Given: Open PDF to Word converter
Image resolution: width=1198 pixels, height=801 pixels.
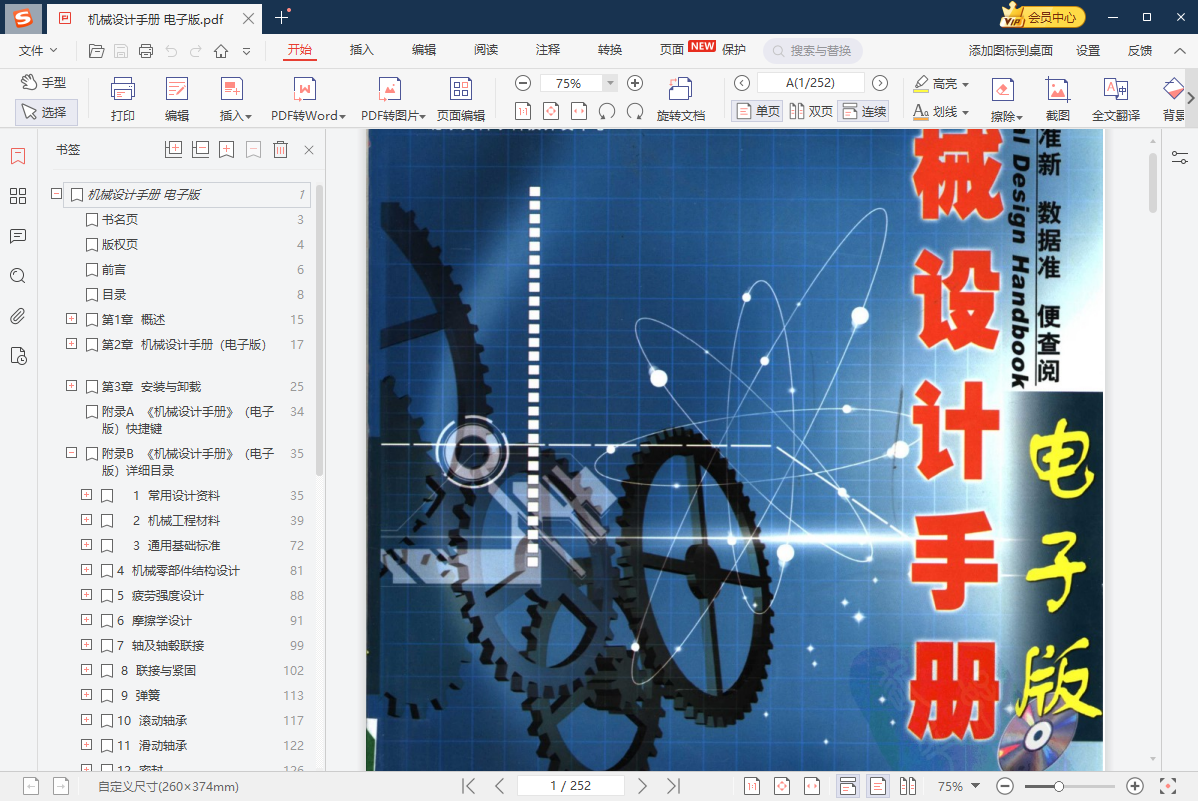Looking at the screenshot, I should (307, 98).
